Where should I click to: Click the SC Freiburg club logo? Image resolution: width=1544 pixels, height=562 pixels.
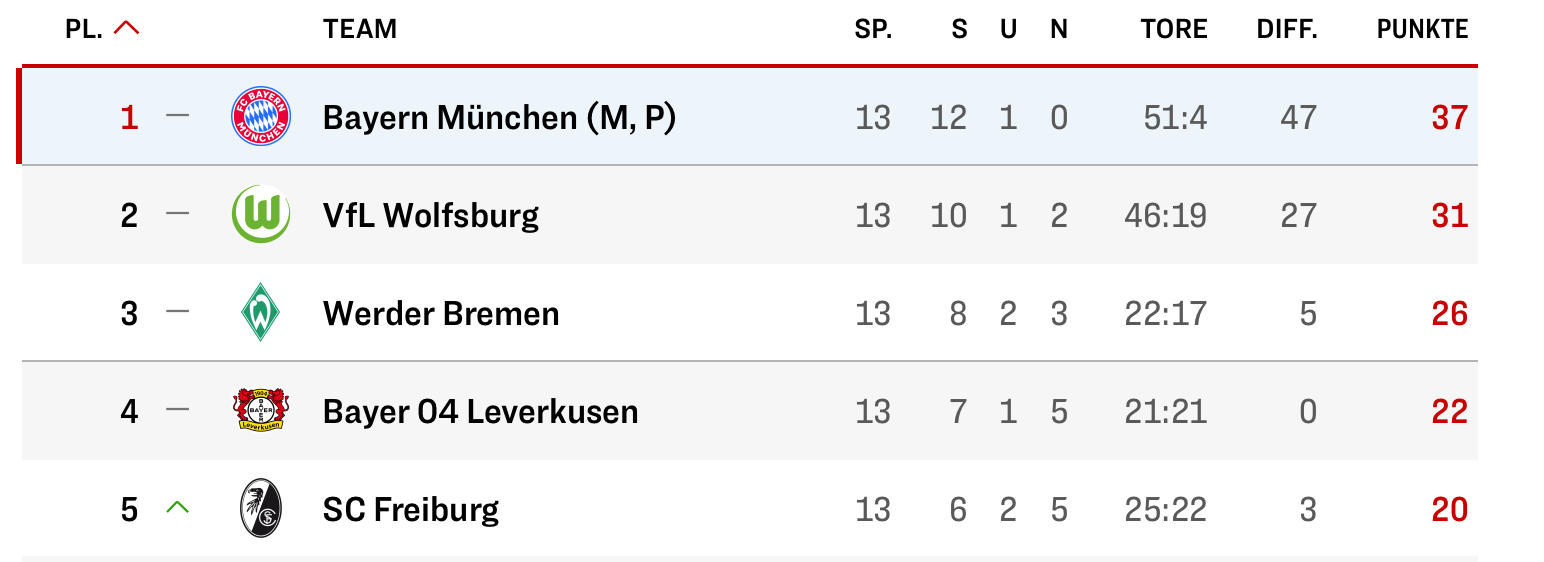[x=261, y=509]
